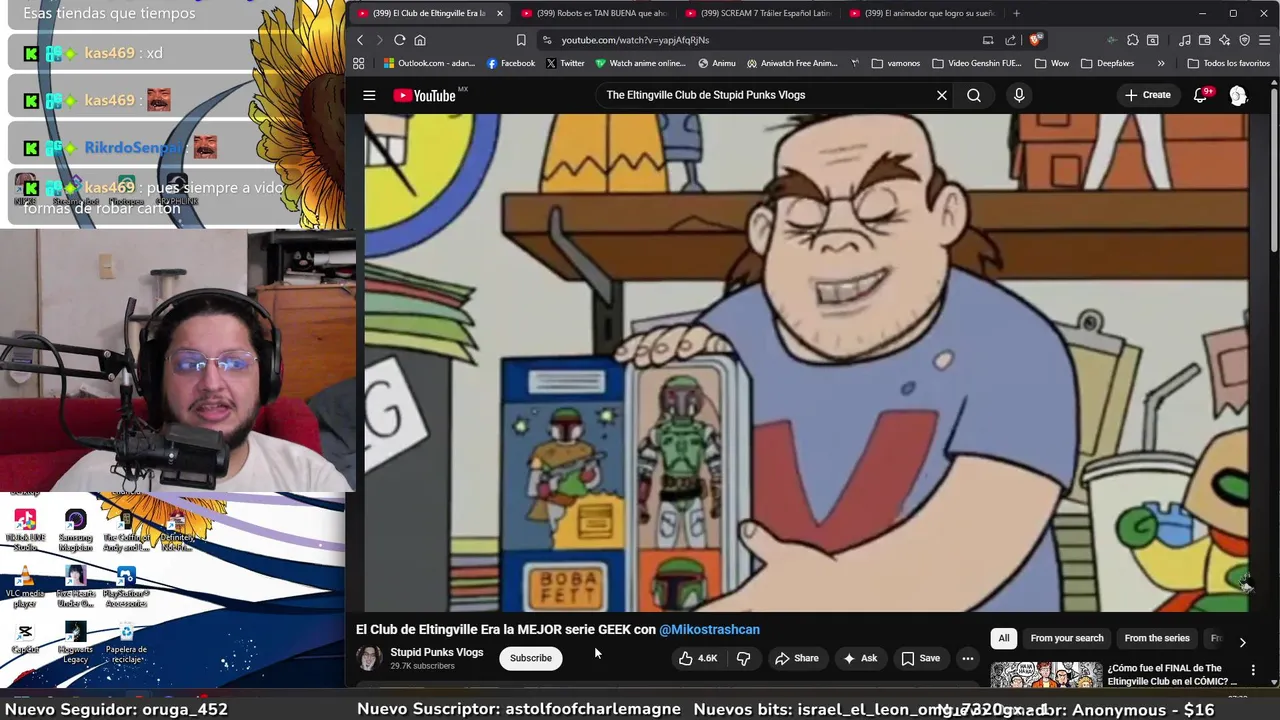1280x720 pixels.
Task: Clear the YouTube search box text
Action: click(x=941, y=95)
